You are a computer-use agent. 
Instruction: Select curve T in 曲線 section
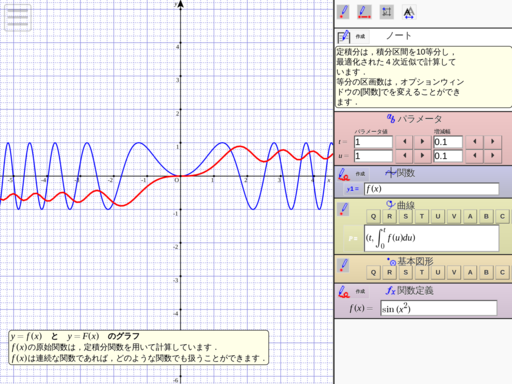coord(422,216)
